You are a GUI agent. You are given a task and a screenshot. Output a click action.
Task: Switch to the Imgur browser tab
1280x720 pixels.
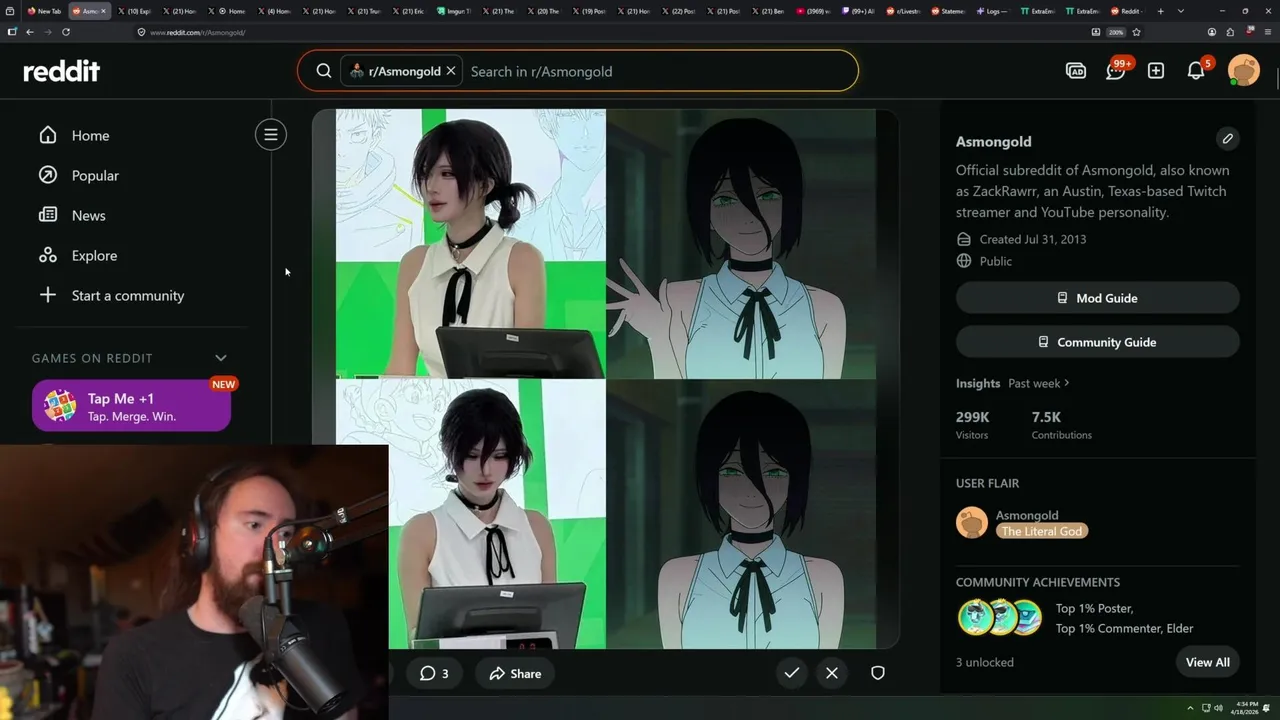point(454,11)
